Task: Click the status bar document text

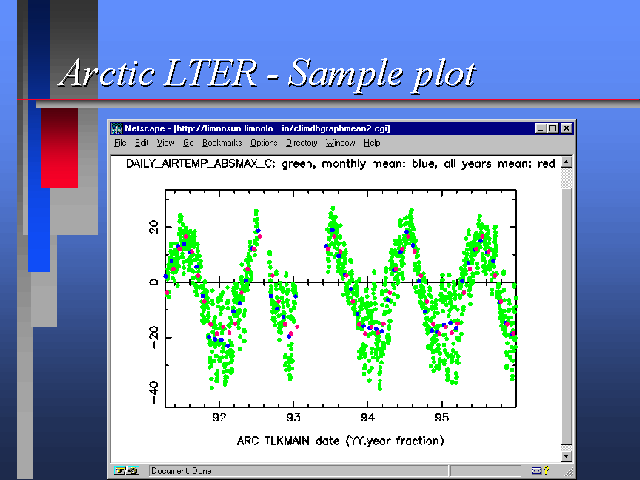Action: pyautogui.click(x=181, y=471)
